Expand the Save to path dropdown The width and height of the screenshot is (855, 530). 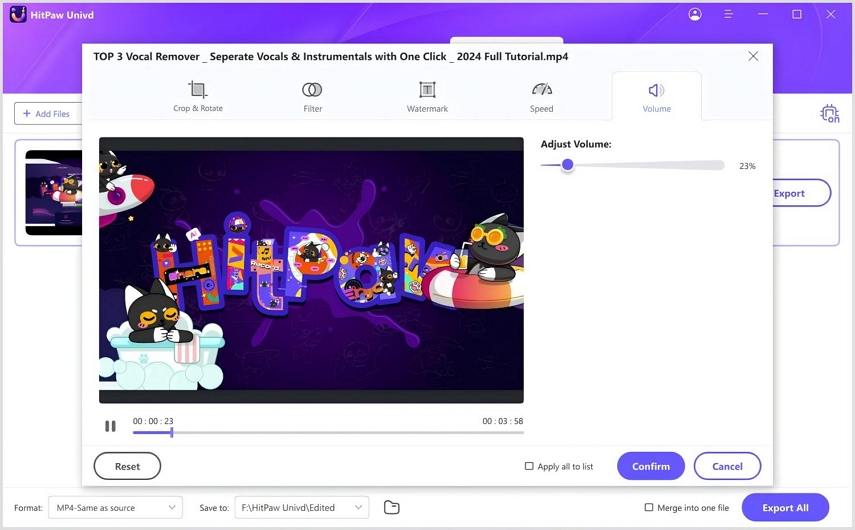[302, 508]
